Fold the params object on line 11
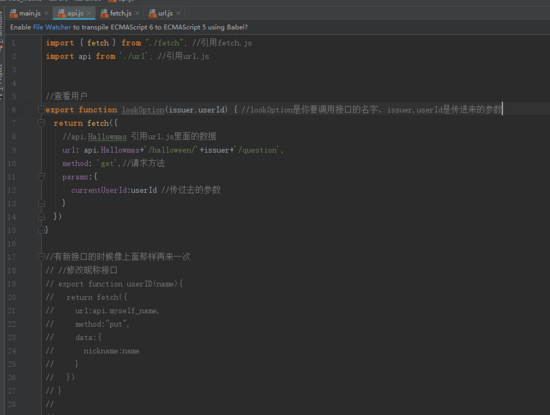This screenshot has width=550, height=415. tap(41, 177)
